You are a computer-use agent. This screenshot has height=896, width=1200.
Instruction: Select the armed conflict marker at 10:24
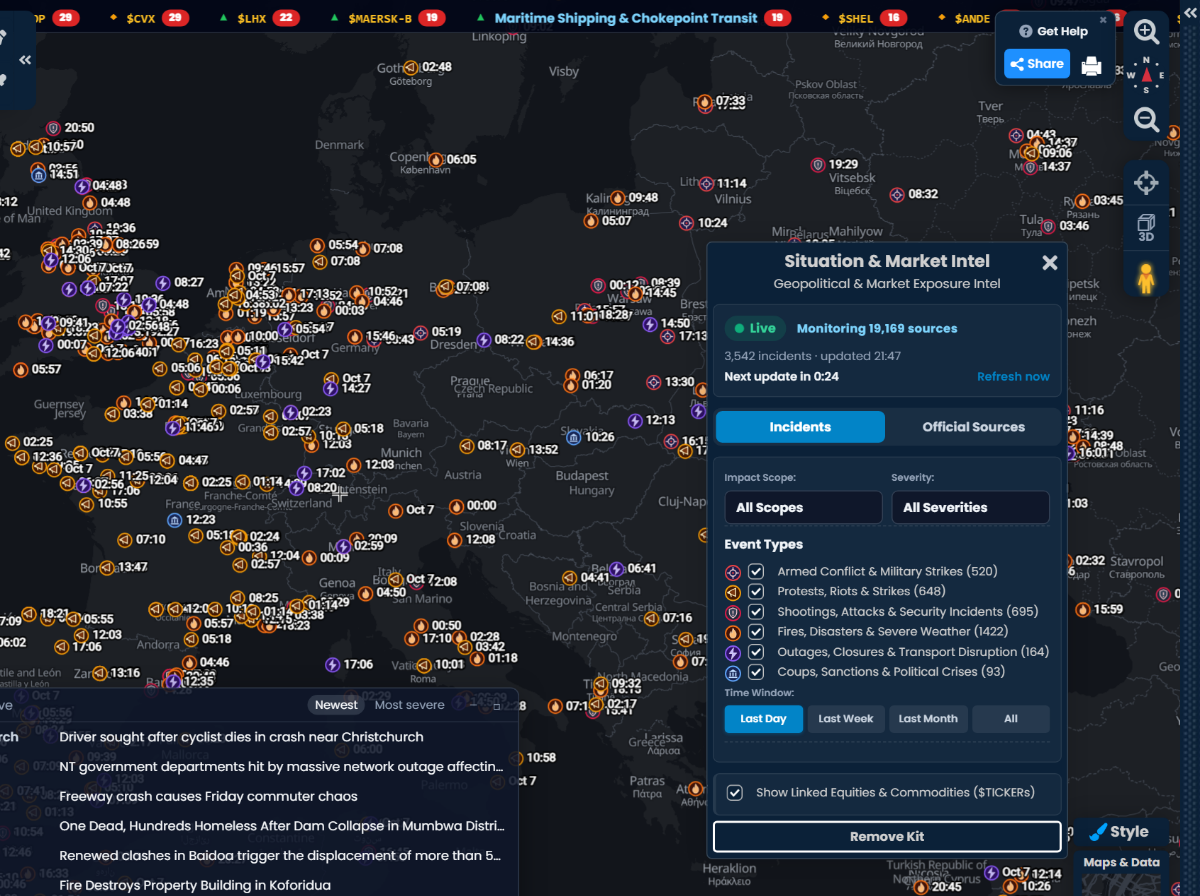coord(687,223)
